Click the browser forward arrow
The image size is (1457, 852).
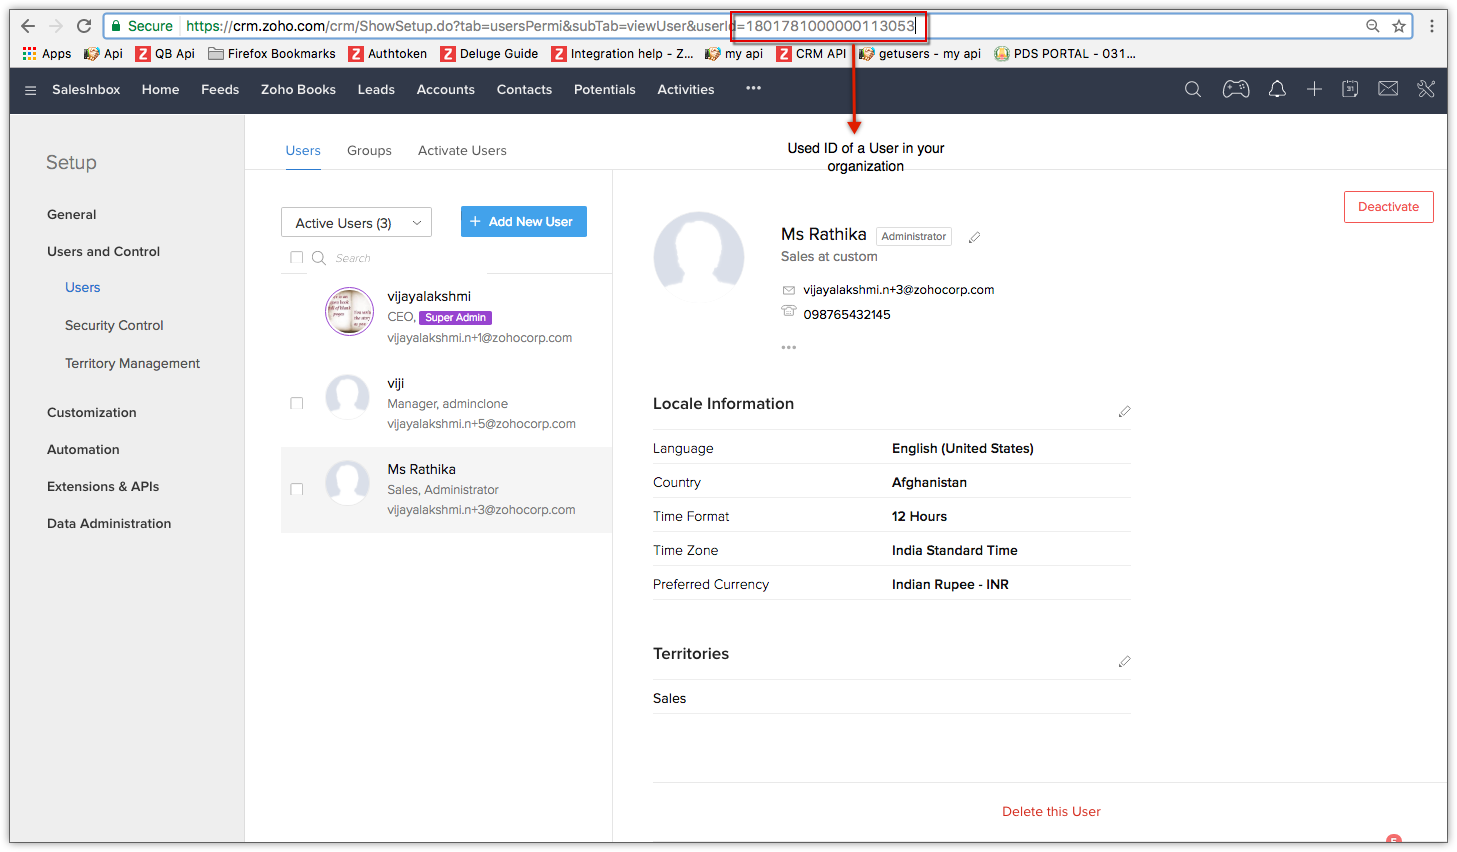[x=56, y=26]
